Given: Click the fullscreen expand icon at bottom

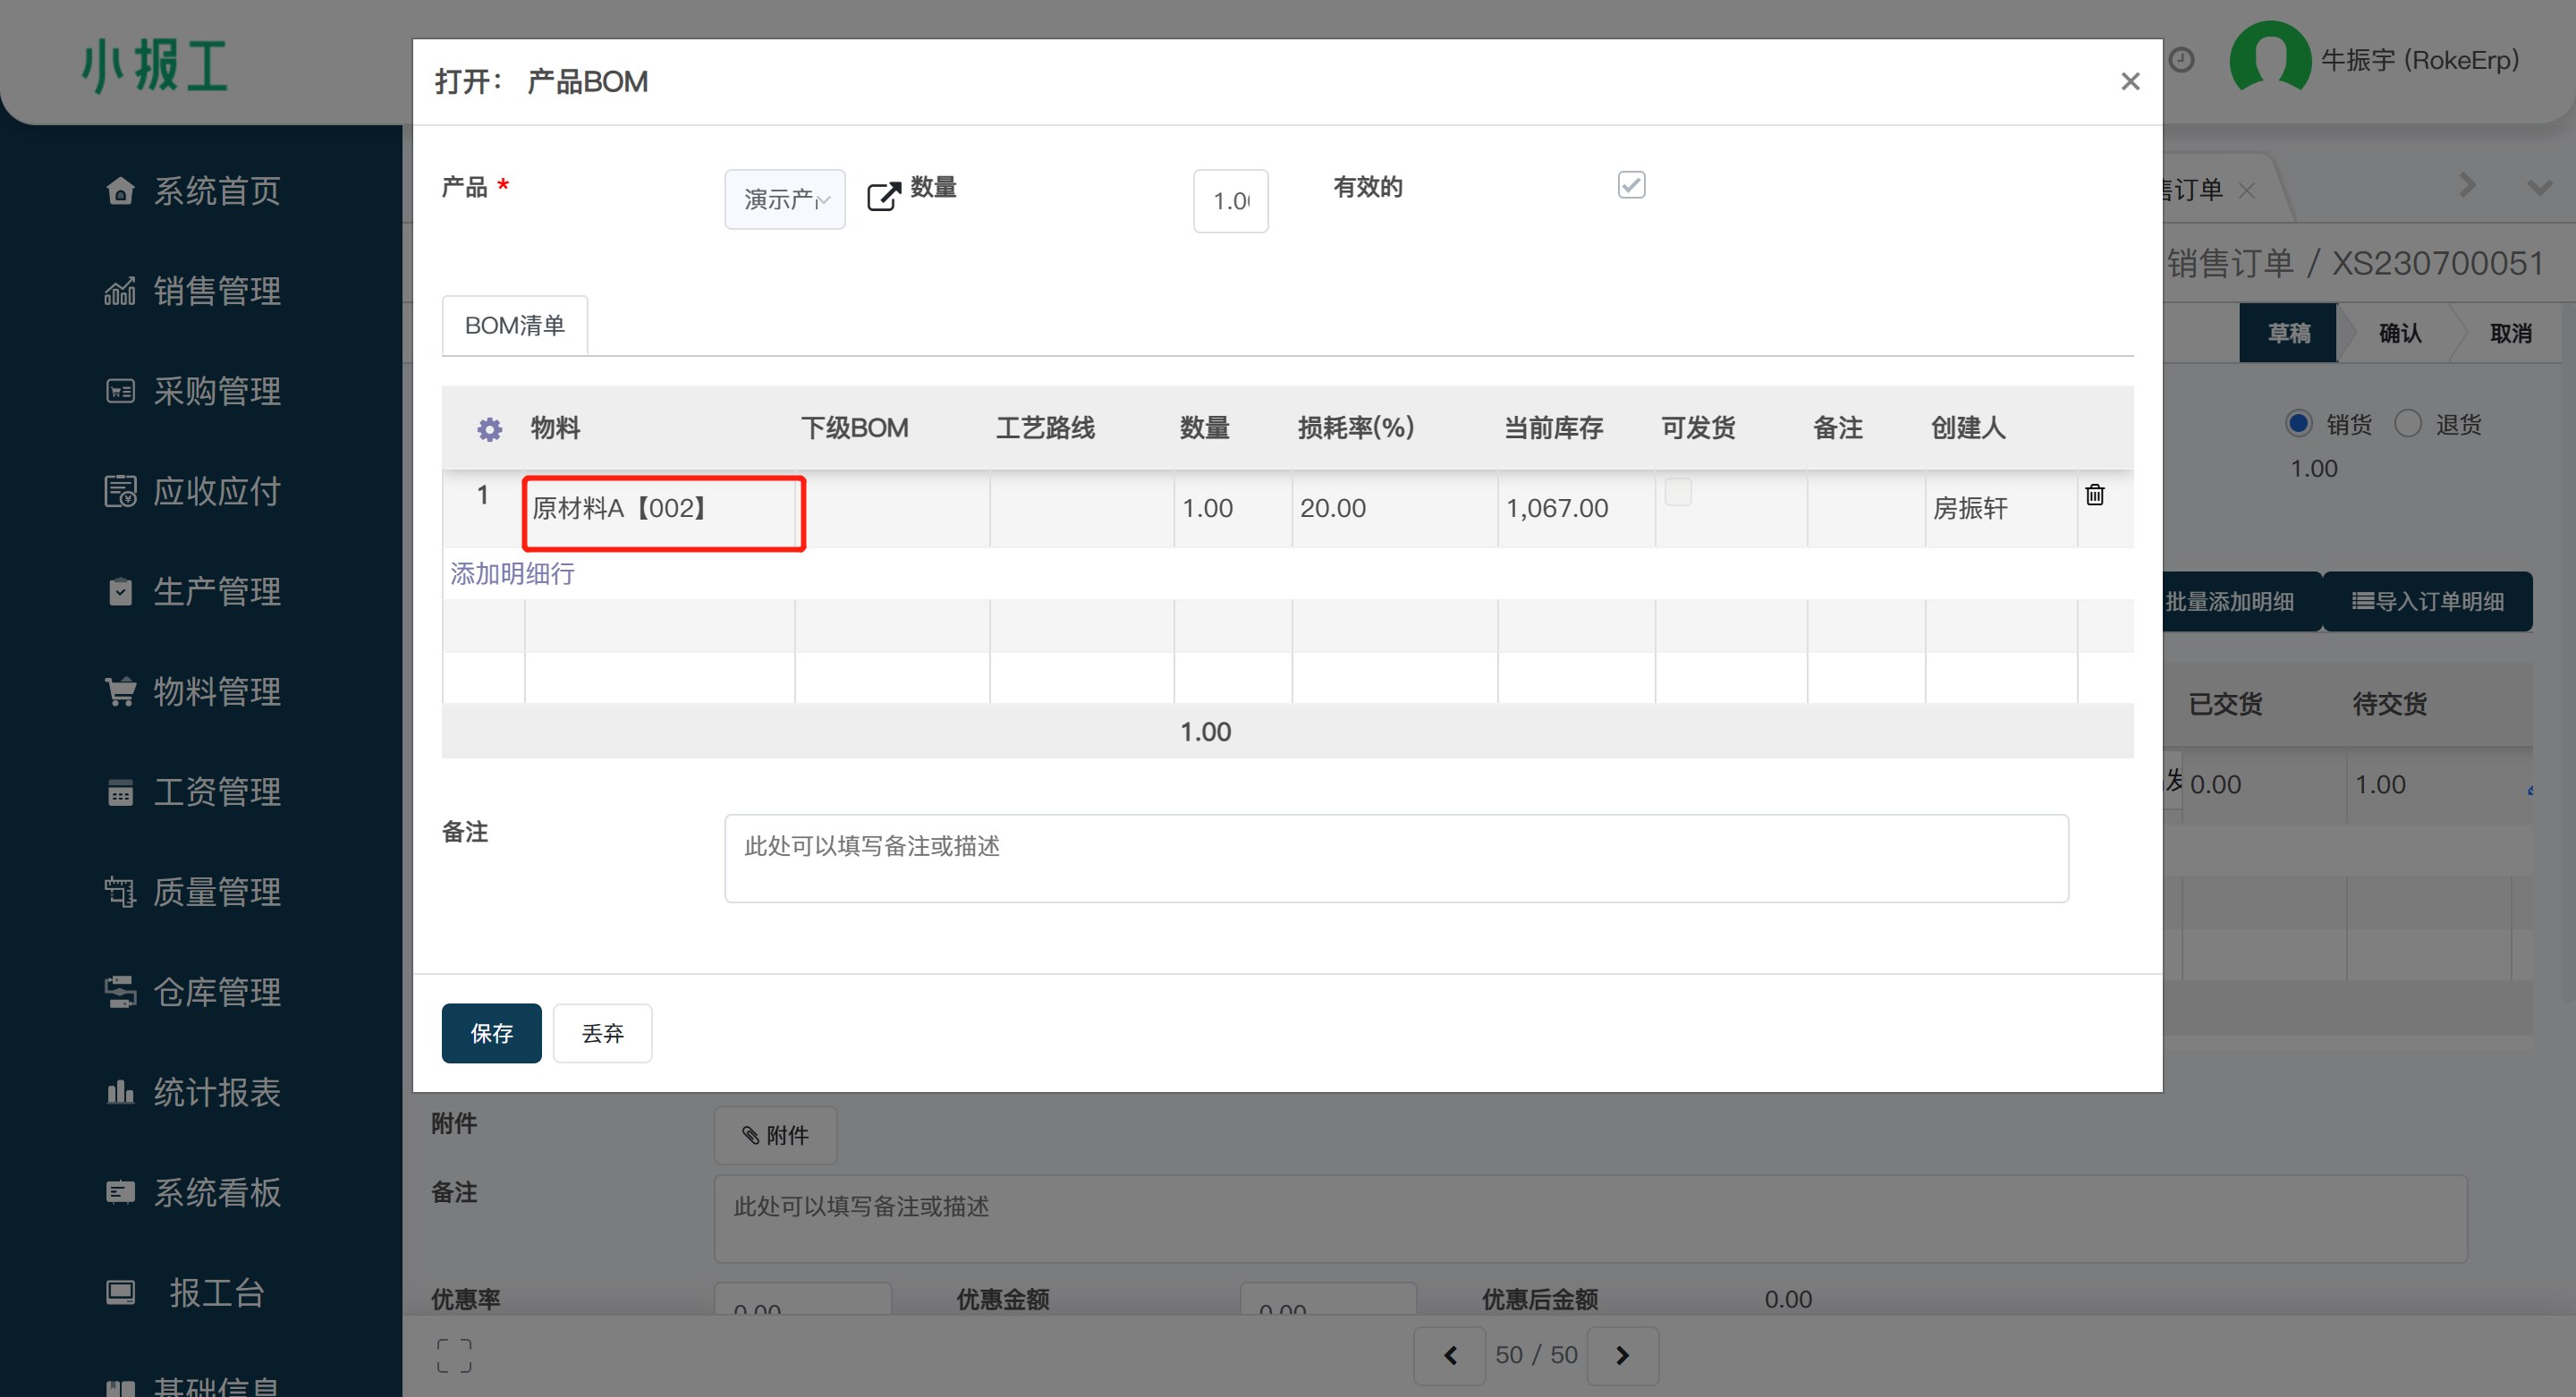Looking at the screenshot, I should tap(454, 1355).
